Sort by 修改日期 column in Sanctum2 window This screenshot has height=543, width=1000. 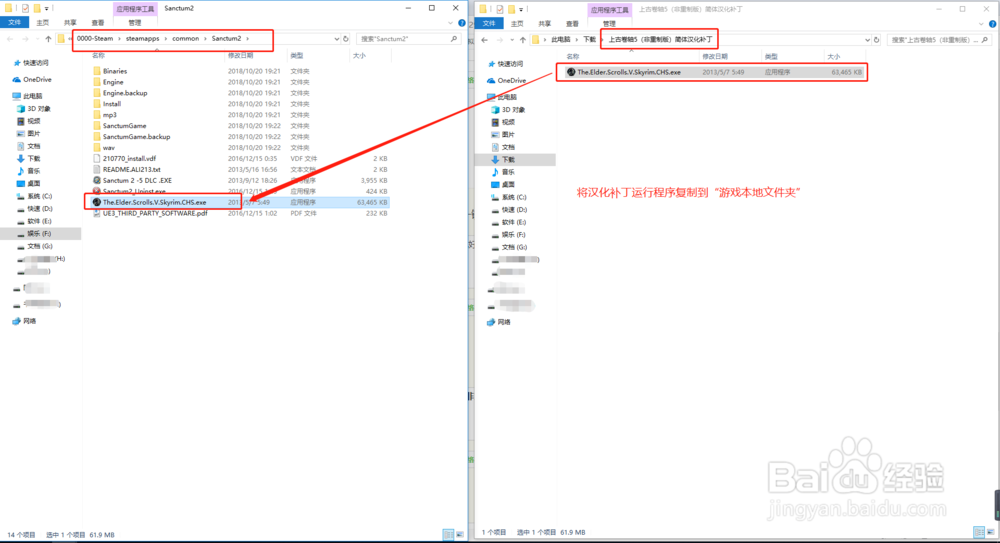[241, 56]
